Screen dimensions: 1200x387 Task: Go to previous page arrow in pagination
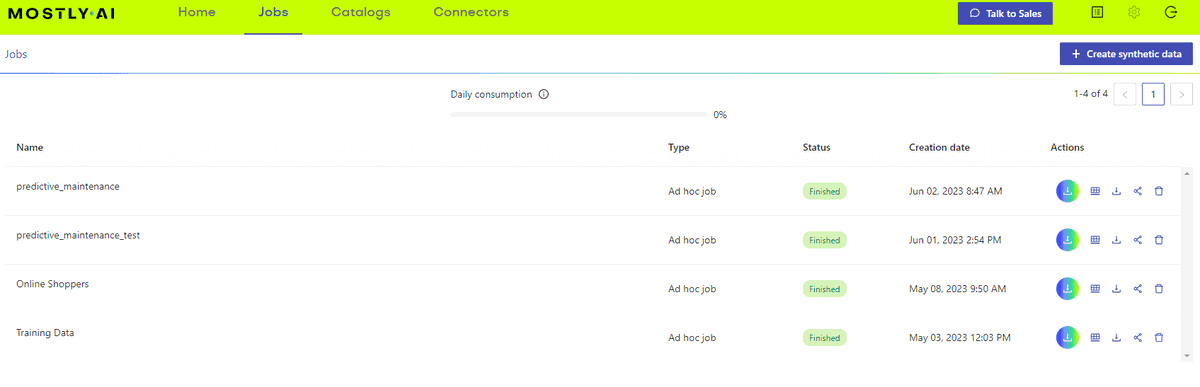[x=1125, y=95]
